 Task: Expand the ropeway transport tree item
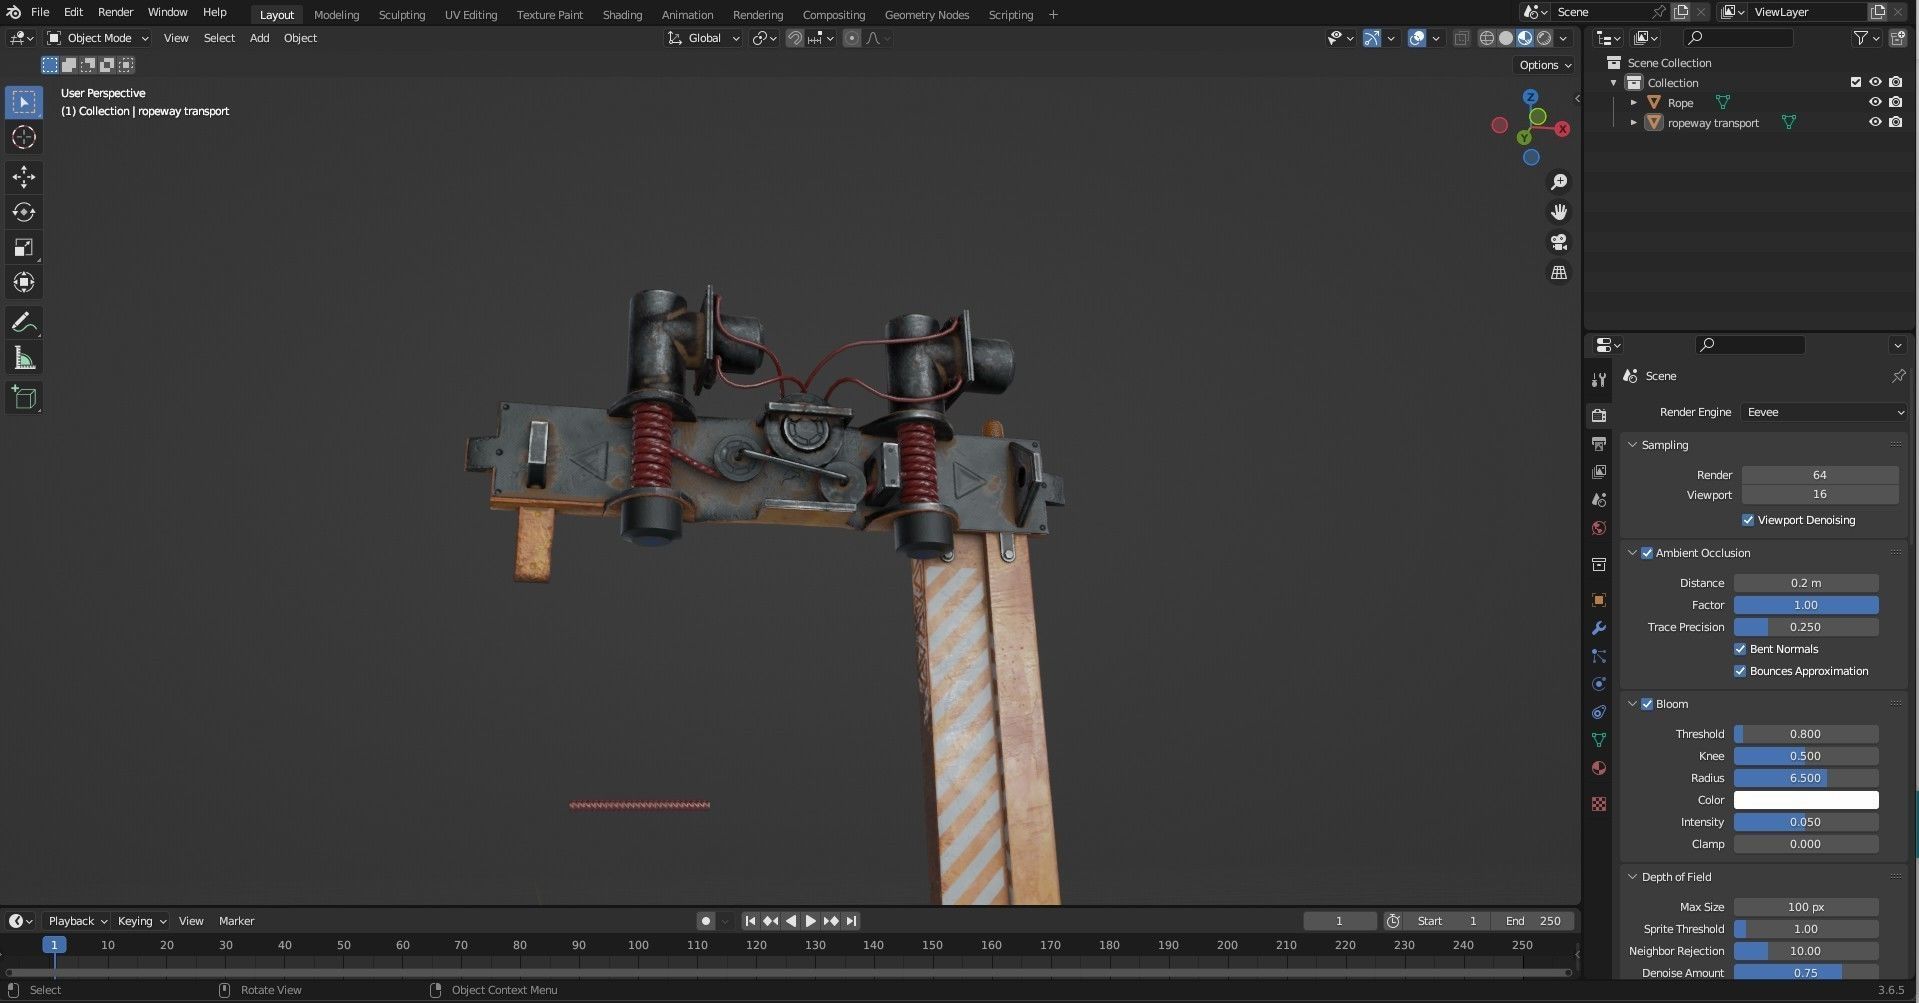click(x=1634, y=123)
